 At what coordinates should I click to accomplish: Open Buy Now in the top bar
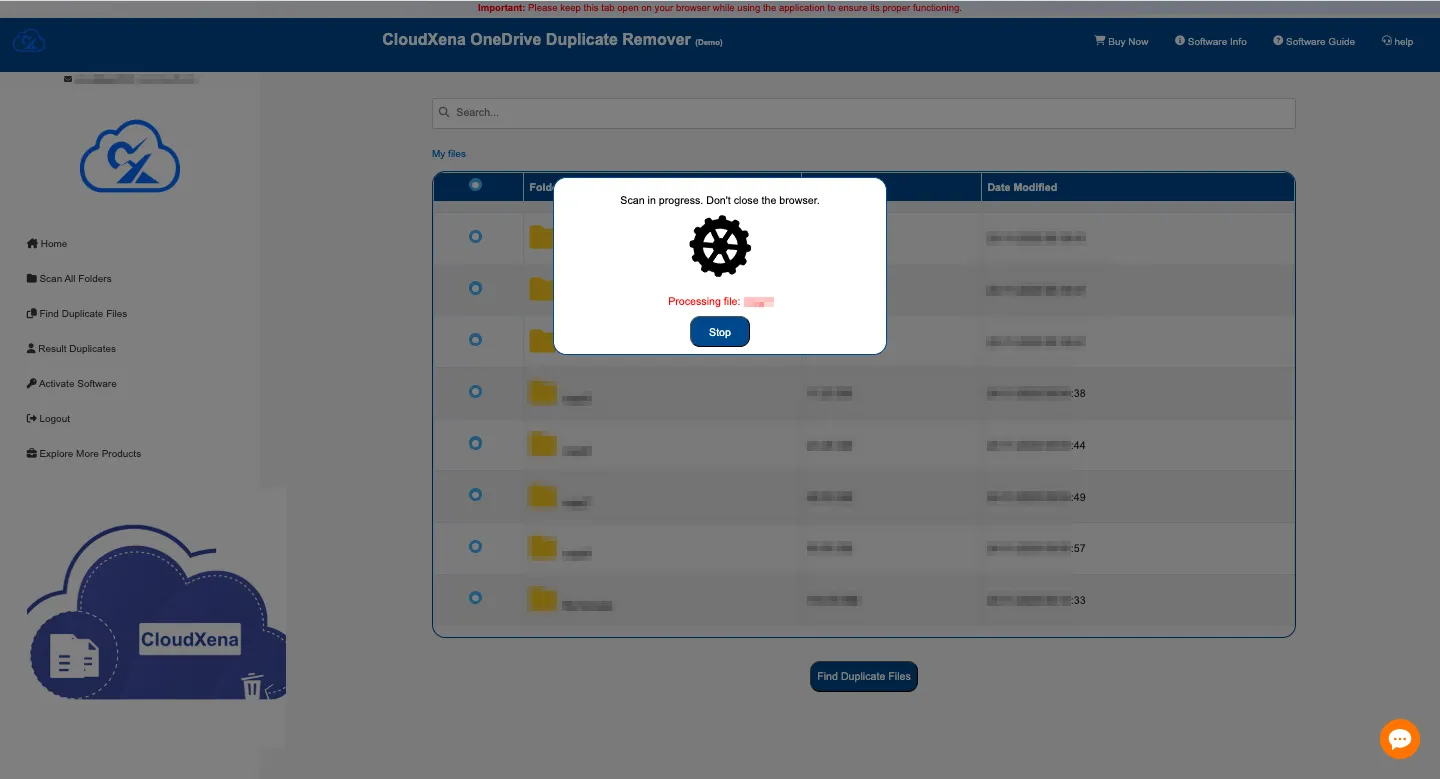[x=1121, y=42]
